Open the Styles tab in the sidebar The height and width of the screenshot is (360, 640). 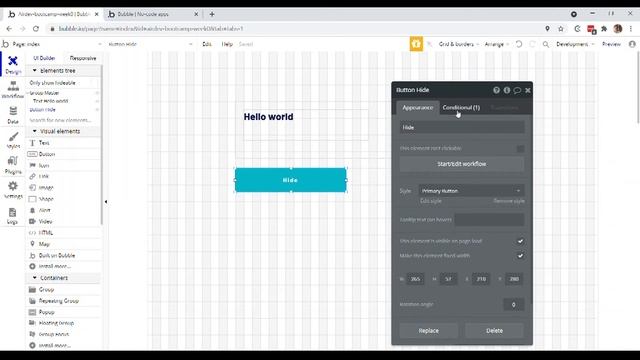tap(13, 140)
